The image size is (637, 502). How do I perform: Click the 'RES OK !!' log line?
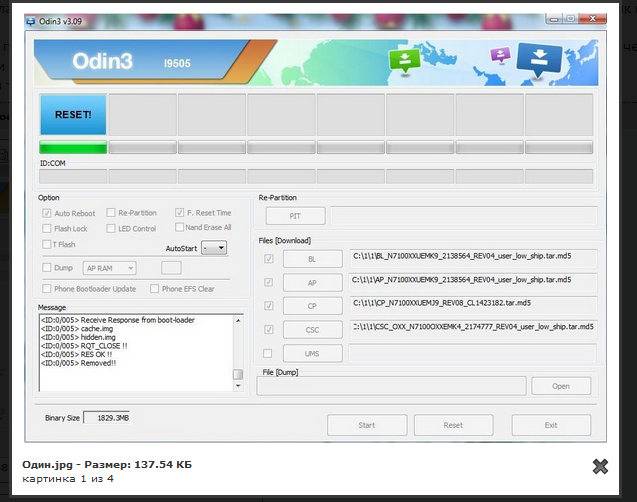pos(76,355)
